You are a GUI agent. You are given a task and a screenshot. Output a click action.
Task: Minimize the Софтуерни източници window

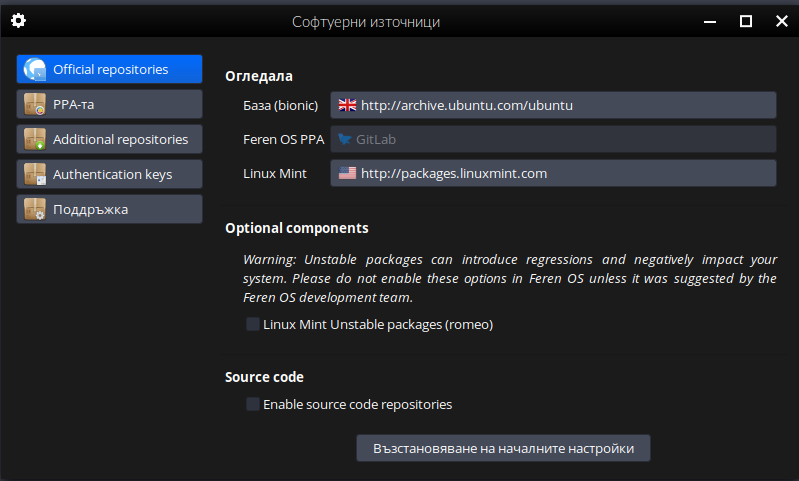point(710,21)
